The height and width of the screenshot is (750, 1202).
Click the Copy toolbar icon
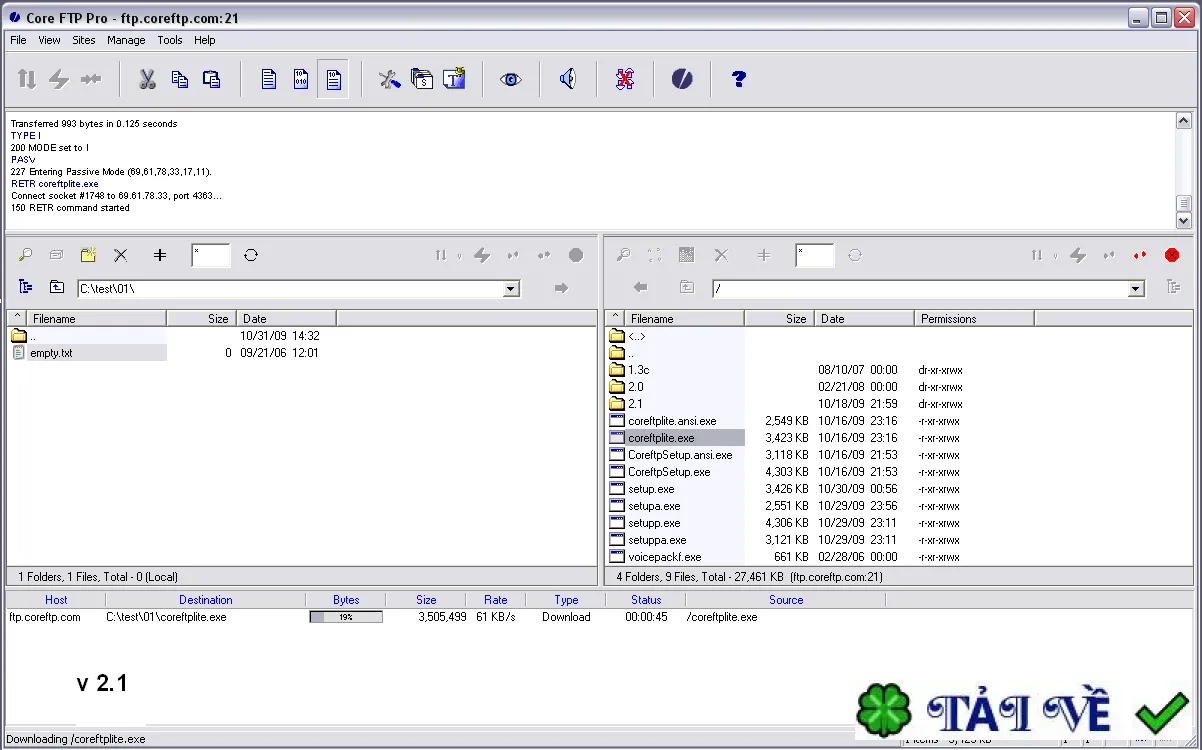(180, 80)
